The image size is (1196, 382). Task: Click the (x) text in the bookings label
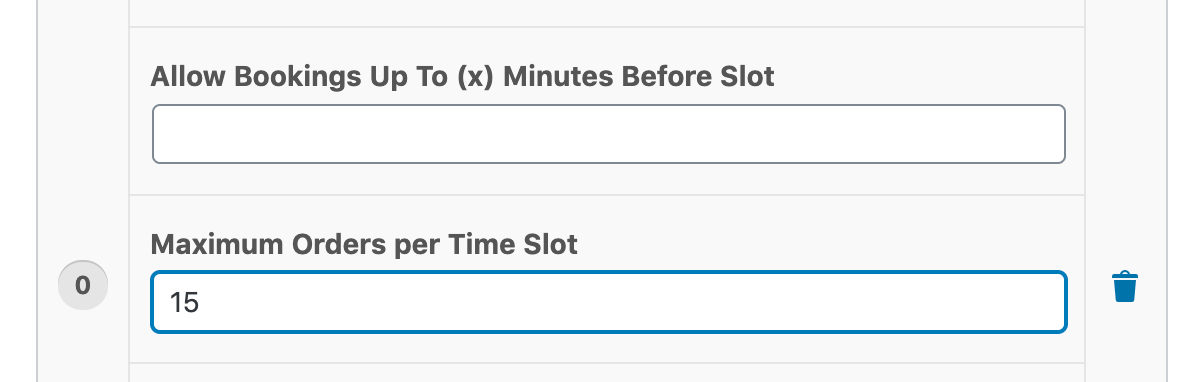[x=476, y=77]
